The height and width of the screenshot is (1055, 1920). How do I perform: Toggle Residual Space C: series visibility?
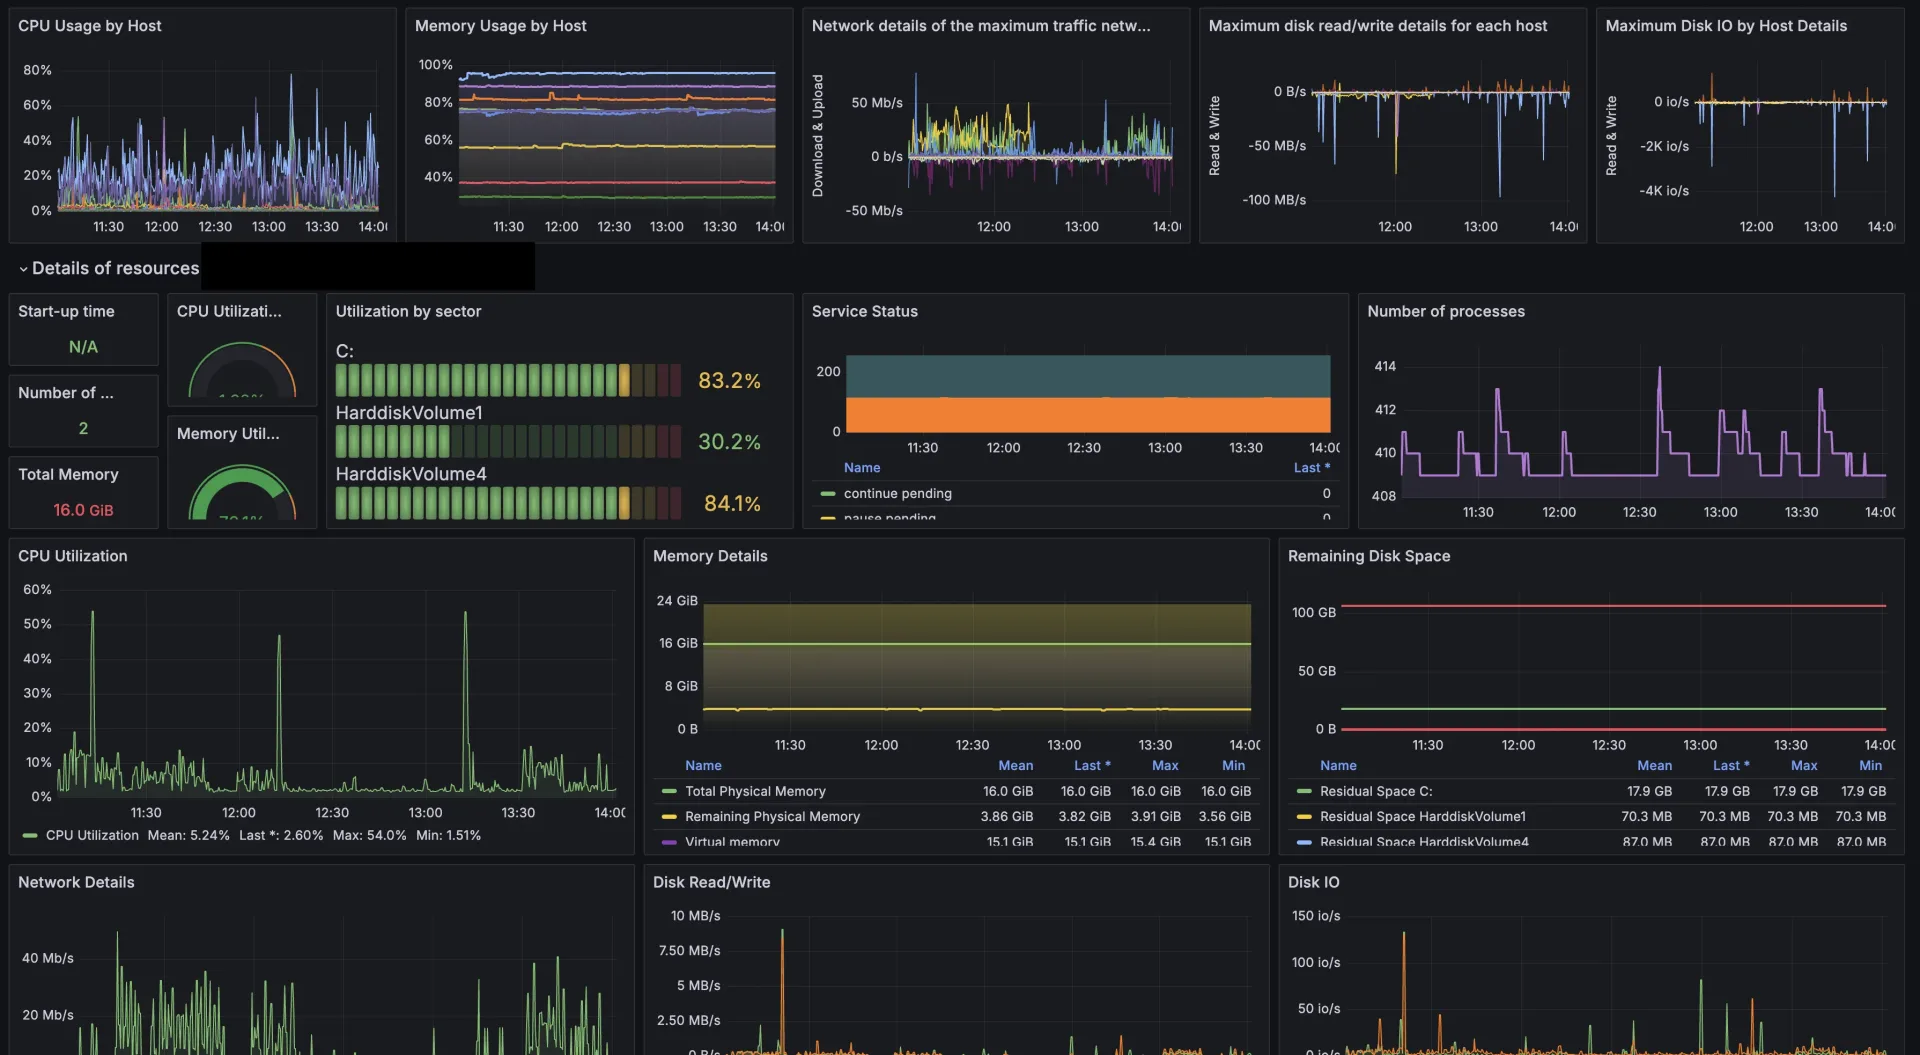click(x=1376, y=791)
